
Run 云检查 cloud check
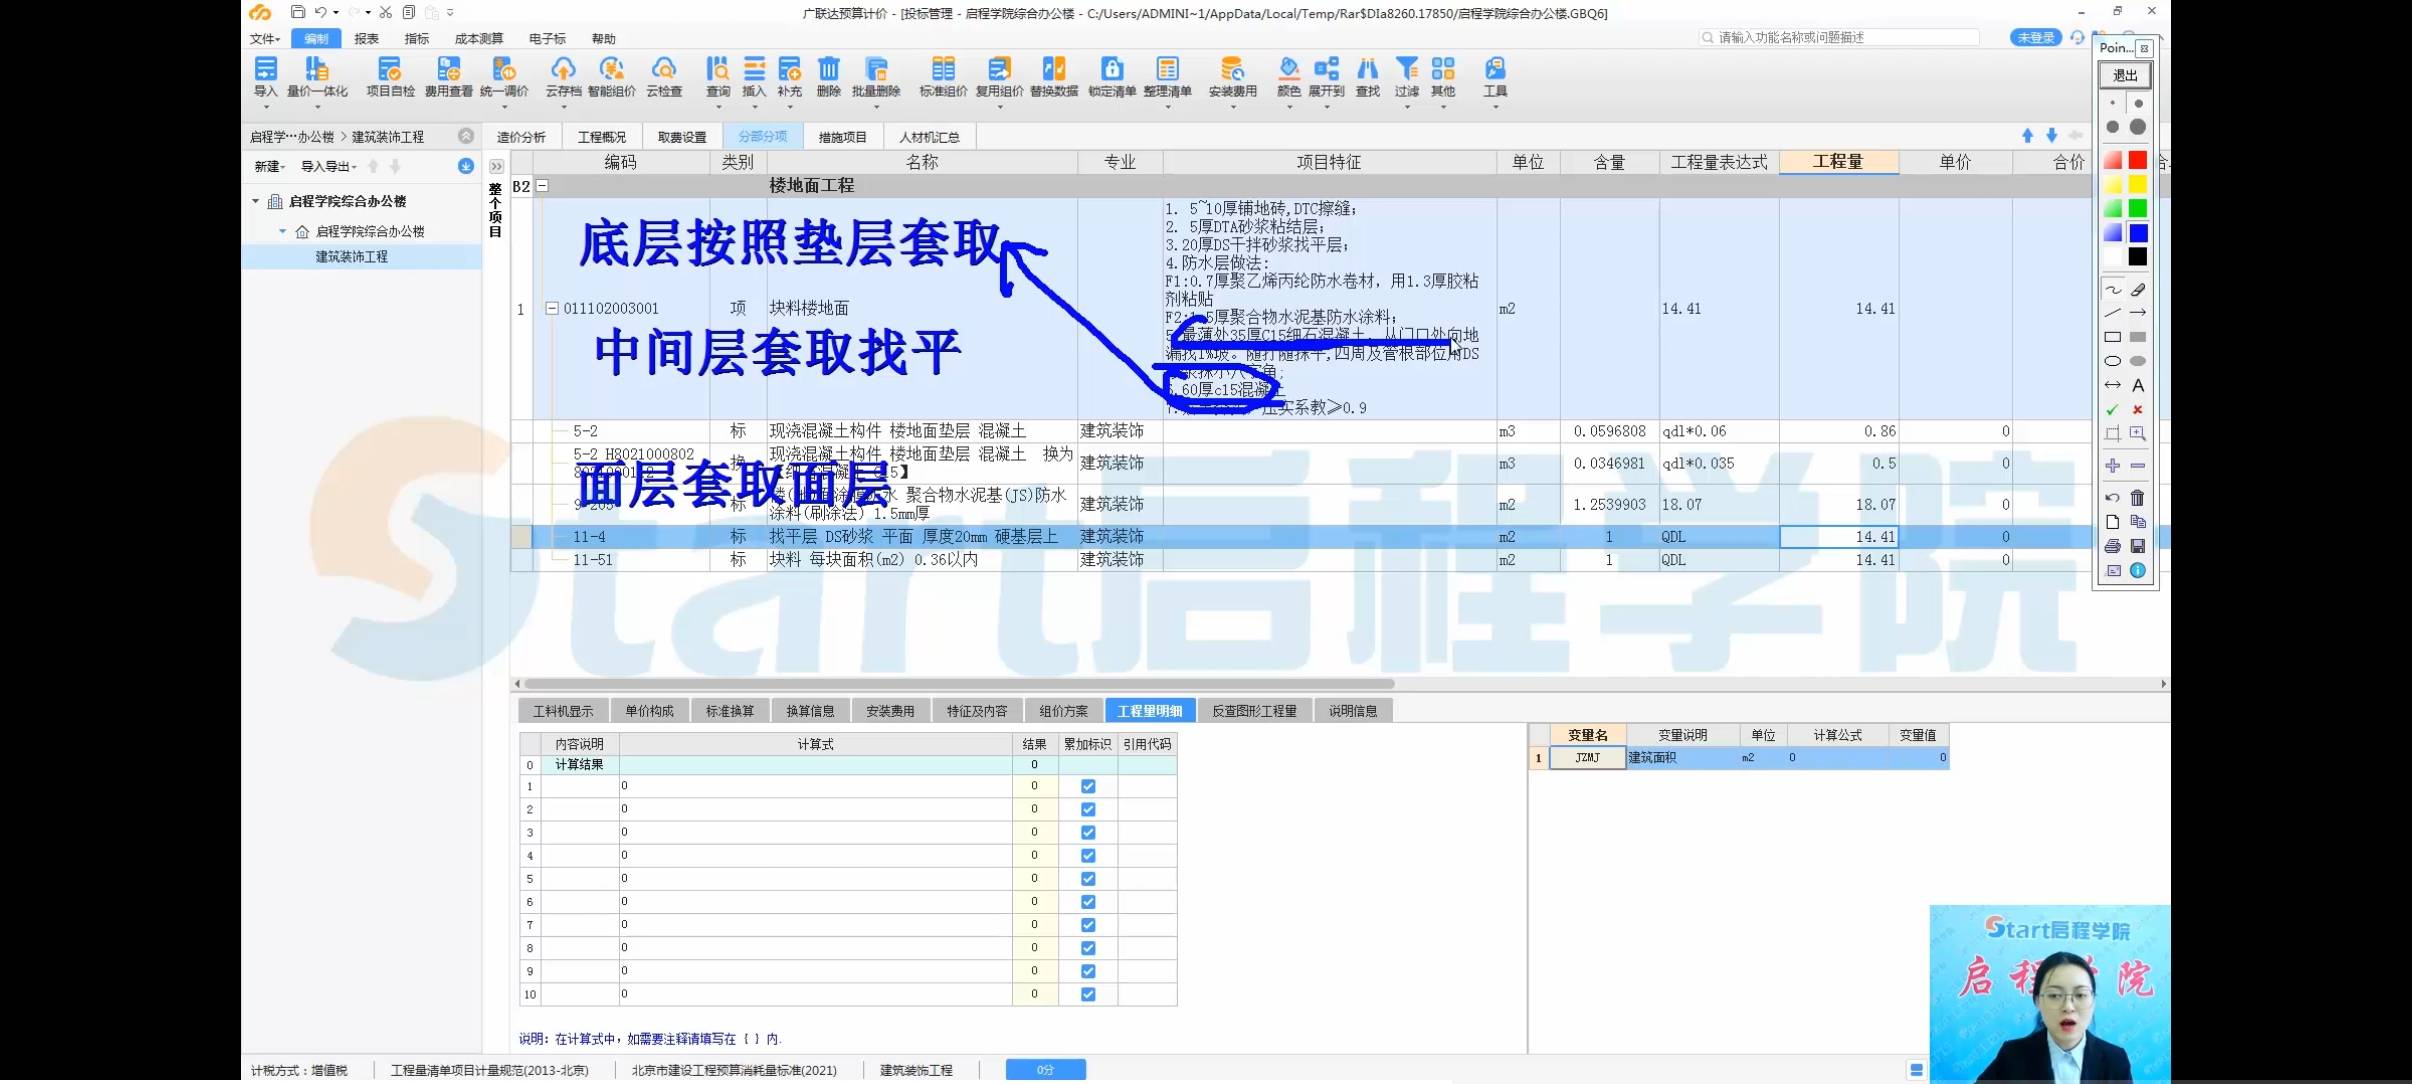pyautogui.click(x=664, y=77)
